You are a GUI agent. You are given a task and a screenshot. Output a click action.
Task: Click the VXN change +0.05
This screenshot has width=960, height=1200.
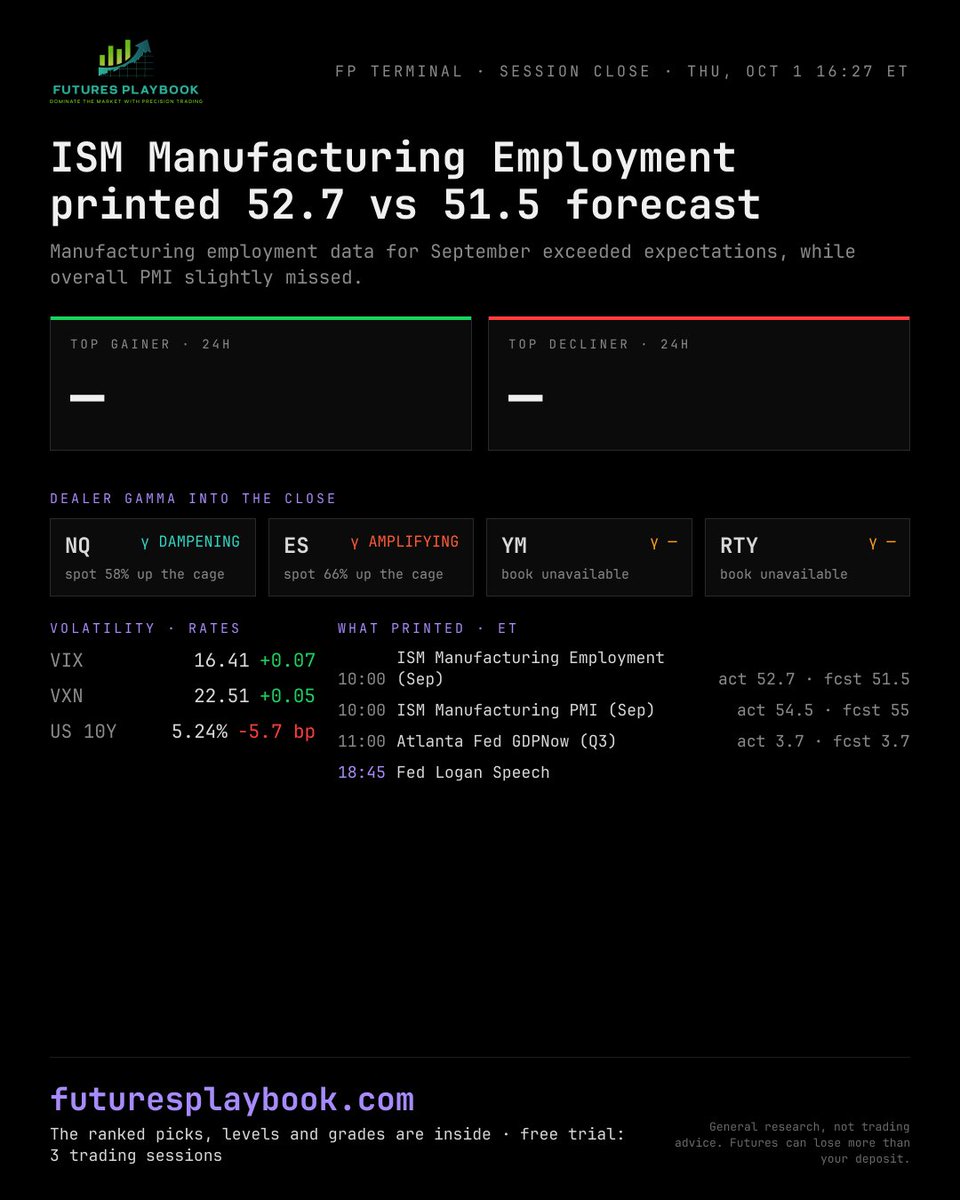pyautogui.click(x=287, y=696)
